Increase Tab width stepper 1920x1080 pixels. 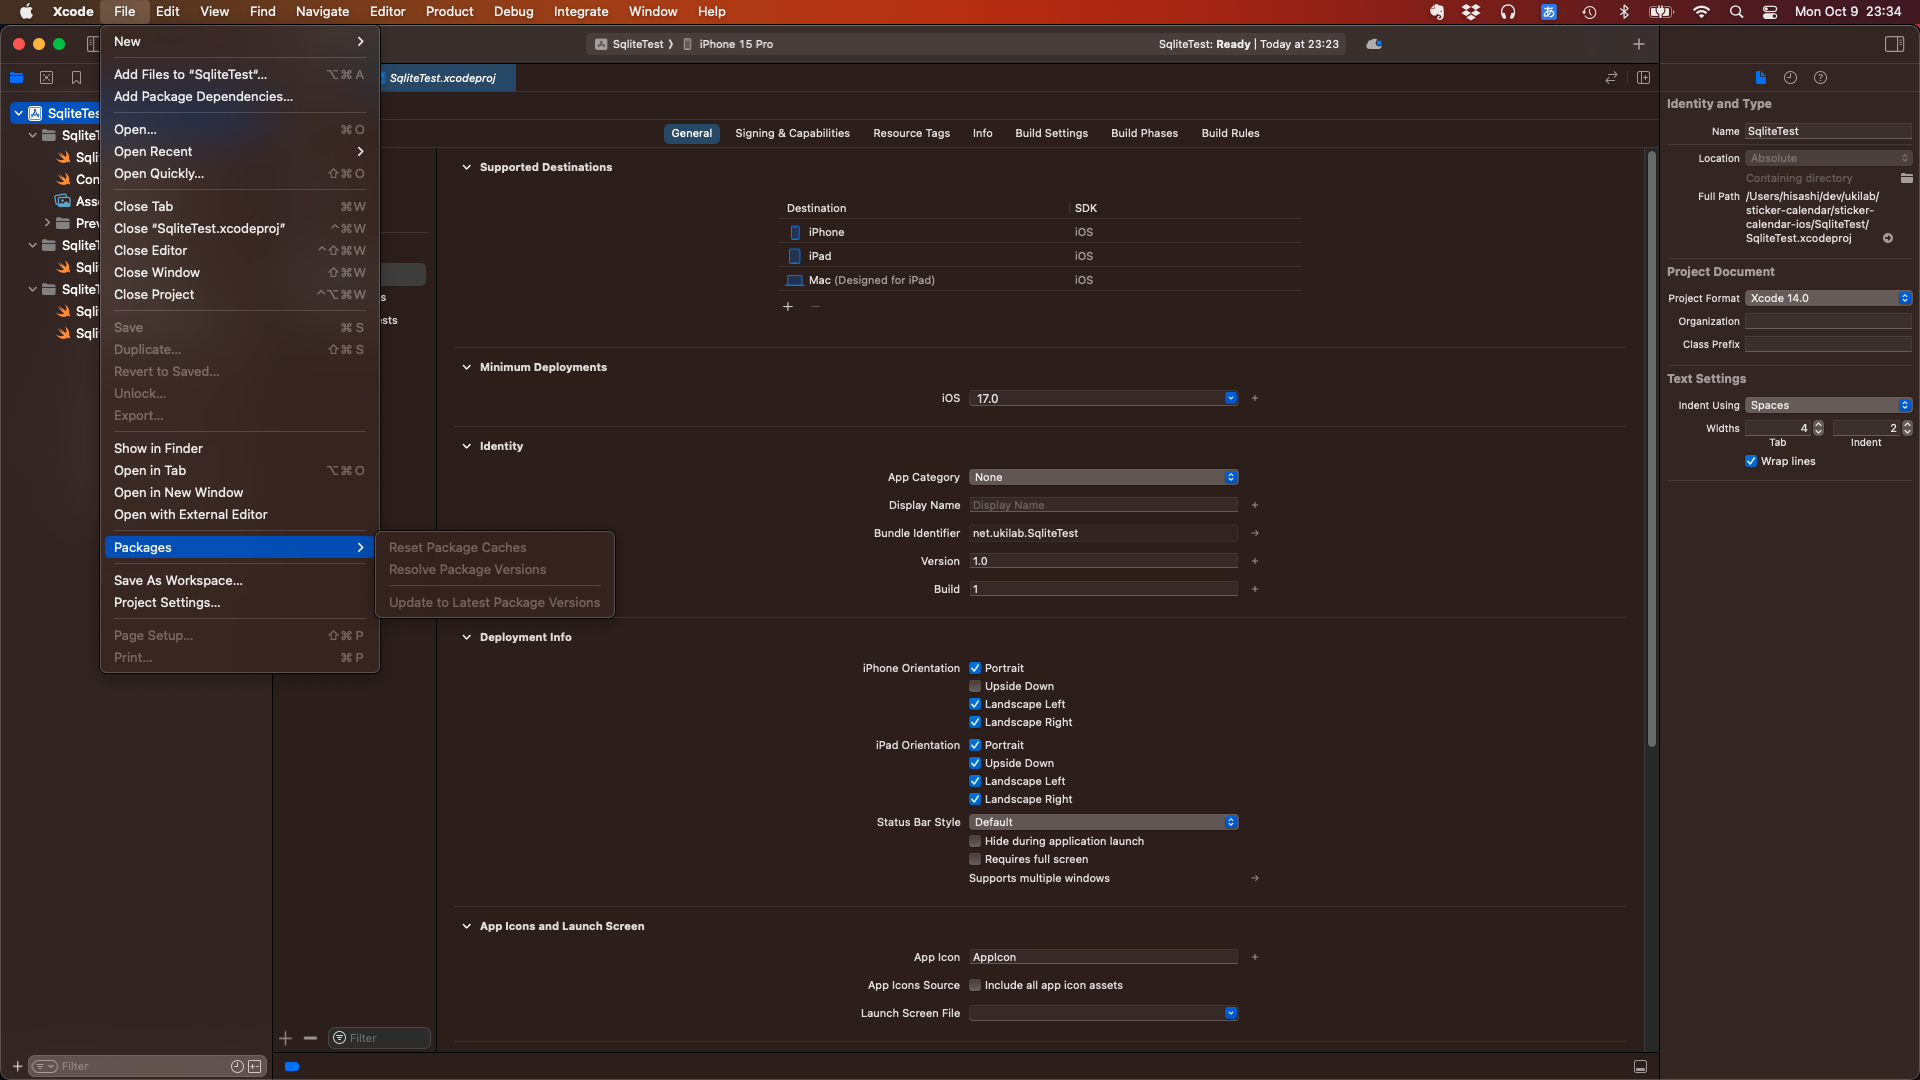pos(1818,425)
